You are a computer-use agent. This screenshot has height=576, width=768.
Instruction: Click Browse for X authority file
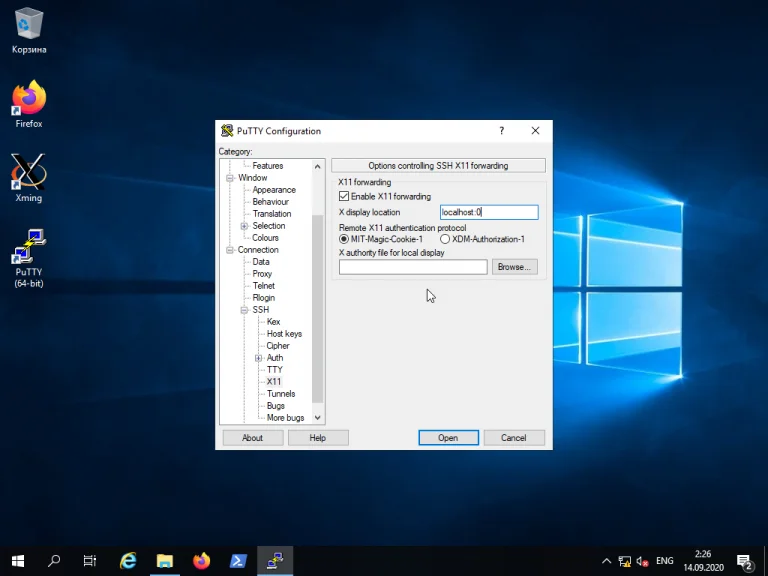click(x=514, y=267)
